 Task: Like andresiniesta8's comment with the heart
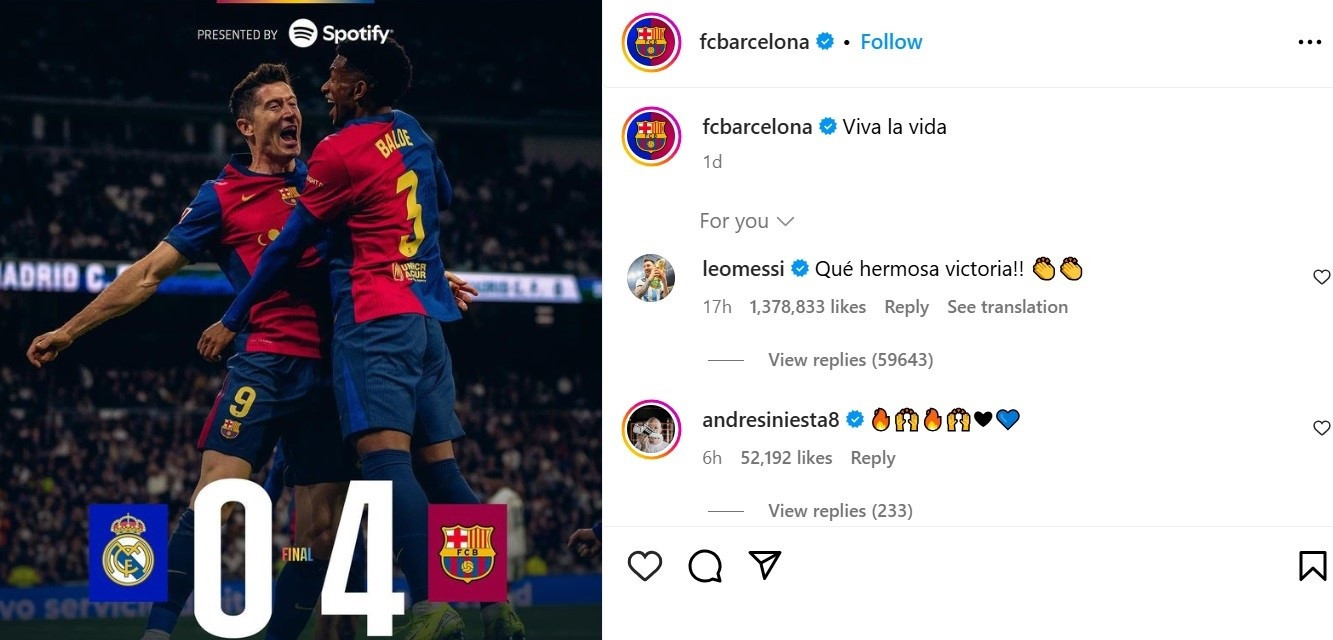click(x=1321, y=428)
